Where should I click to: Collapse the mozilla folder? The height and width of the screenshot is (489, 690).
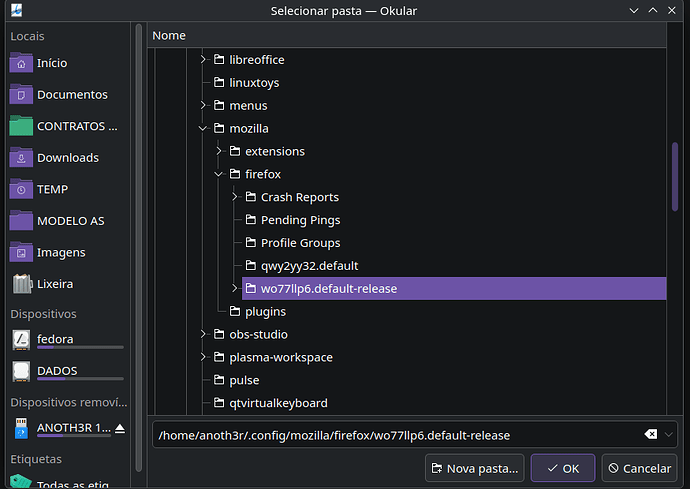(x=202, y=128)
